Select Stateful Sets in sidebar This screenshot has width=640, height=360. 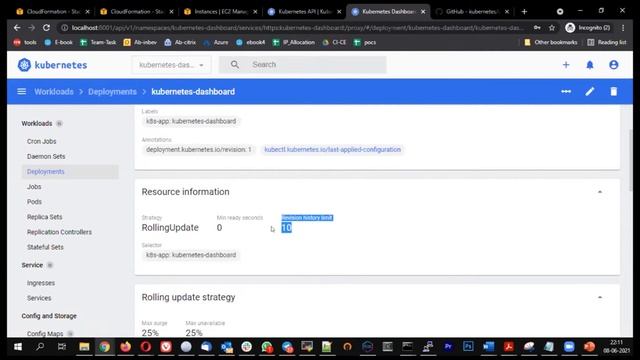pyautogui.click(x=45, y=247)
